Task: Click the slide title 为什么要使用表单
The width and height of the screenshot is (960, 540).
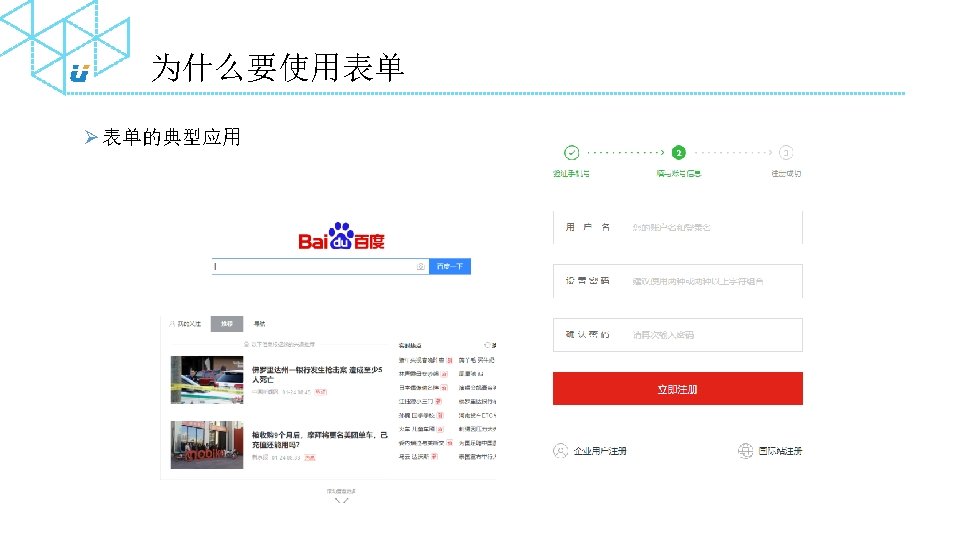Action: click(277, 67)
